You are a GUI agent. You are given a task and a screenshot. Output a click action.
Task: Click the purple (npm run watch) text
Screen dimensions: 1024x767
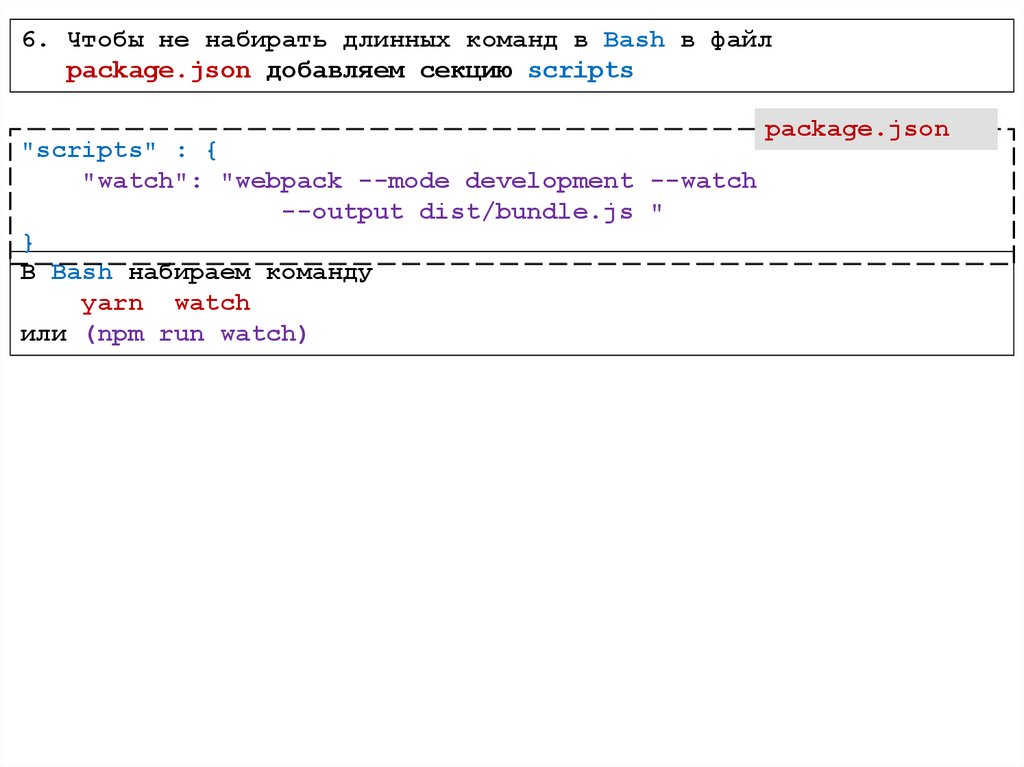pyautogui.click(x=196, y=334)
